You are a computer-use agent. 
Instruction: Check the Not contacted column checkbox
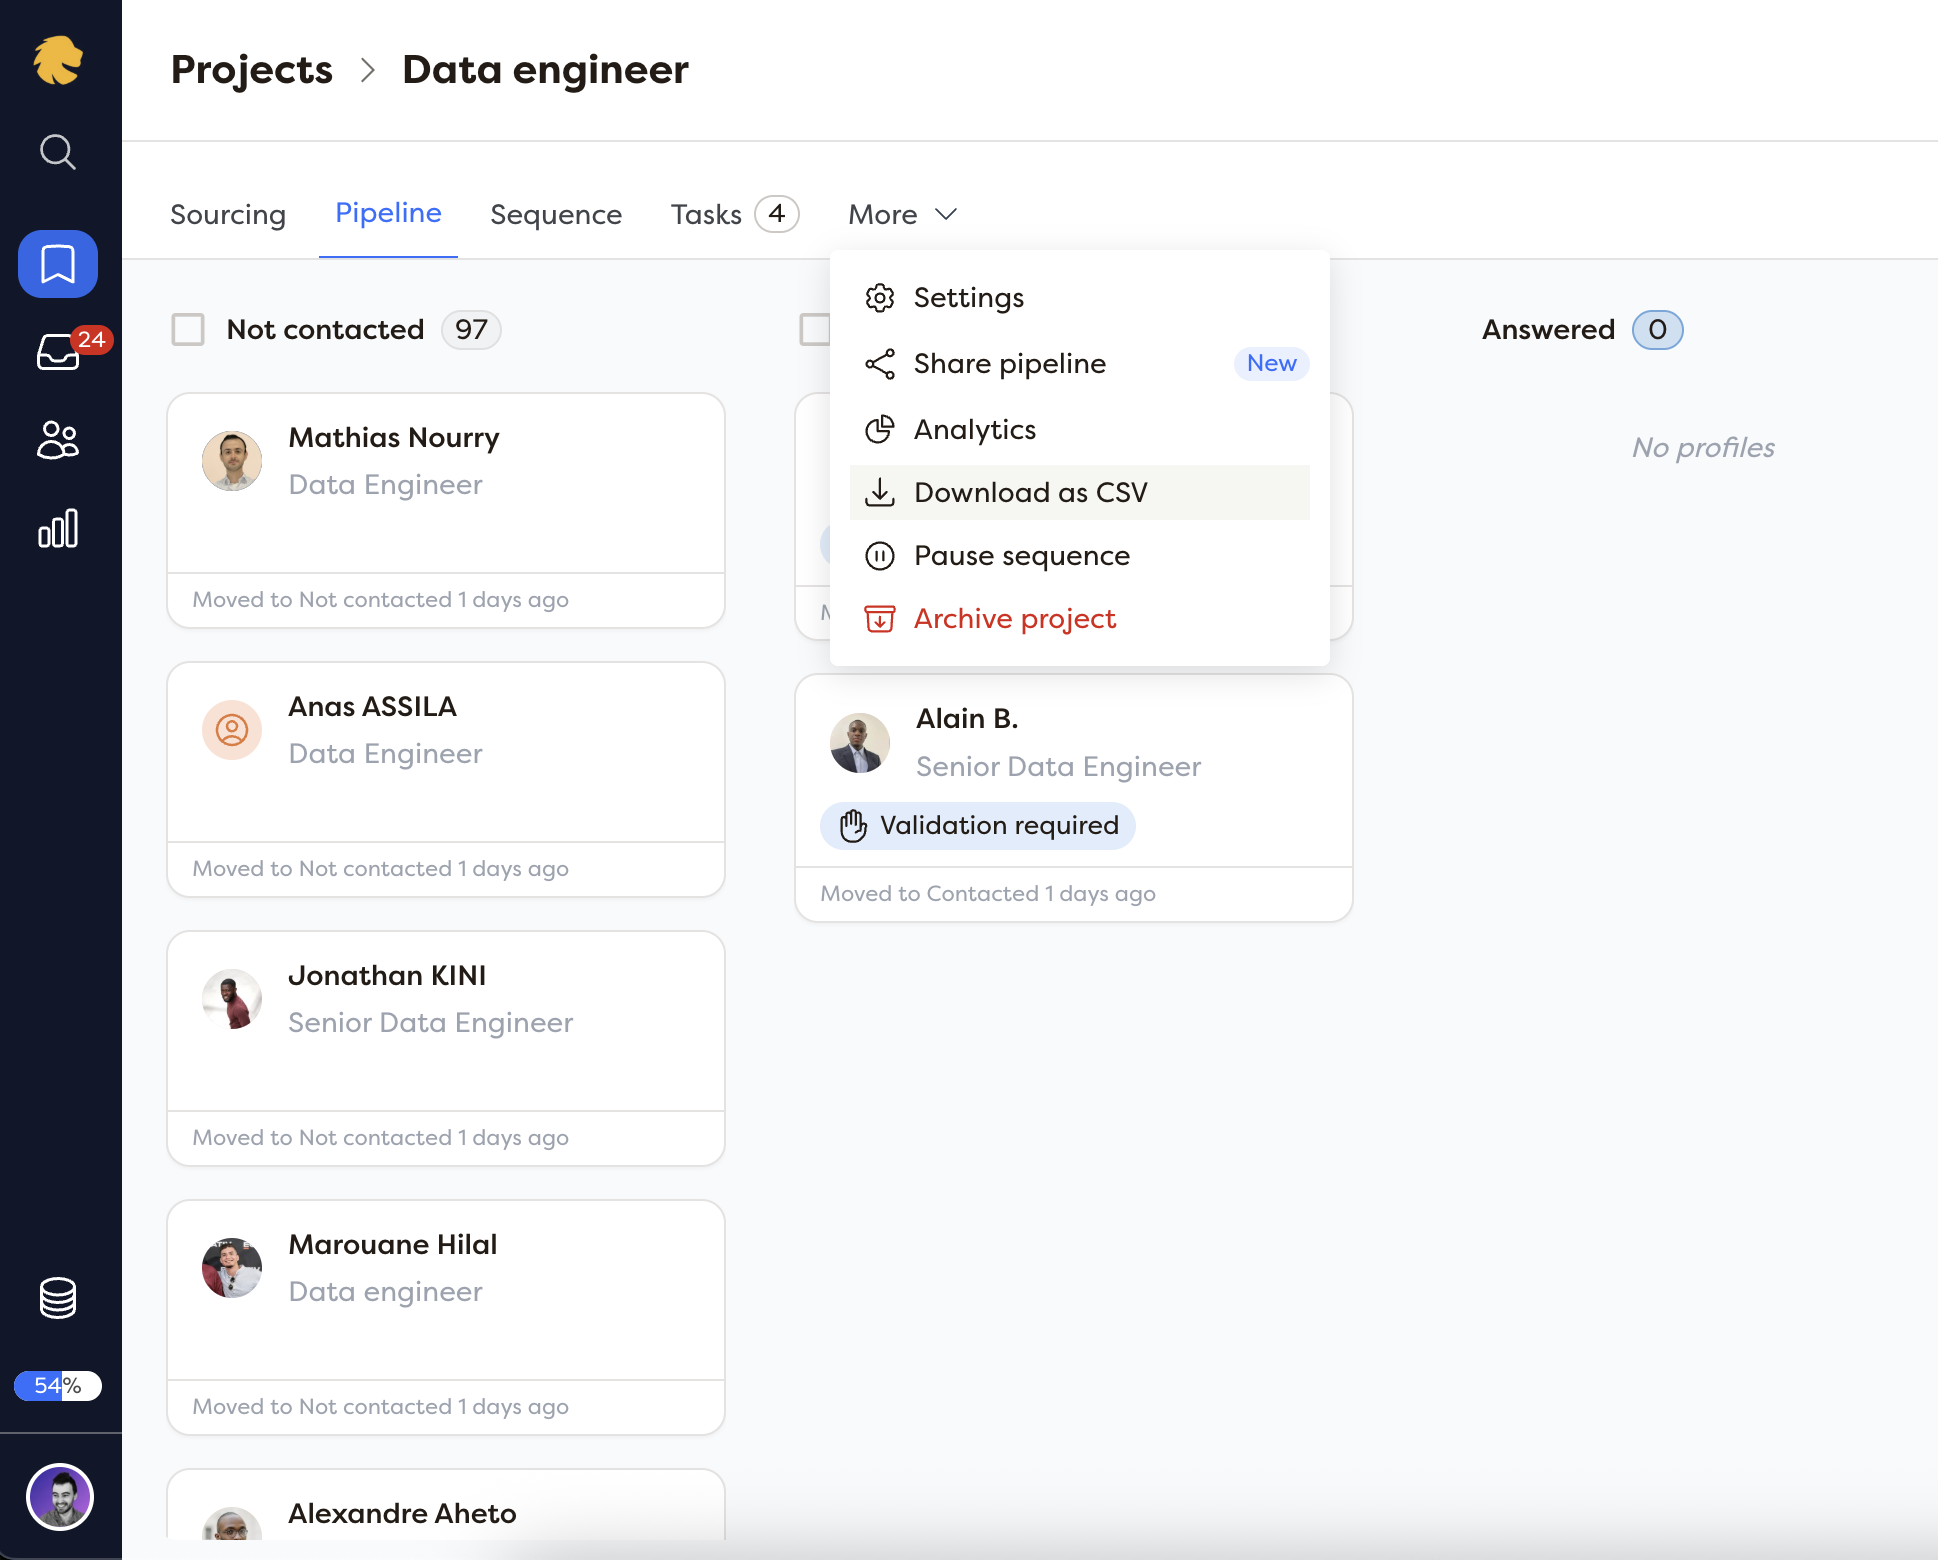(x=188, y=329)
